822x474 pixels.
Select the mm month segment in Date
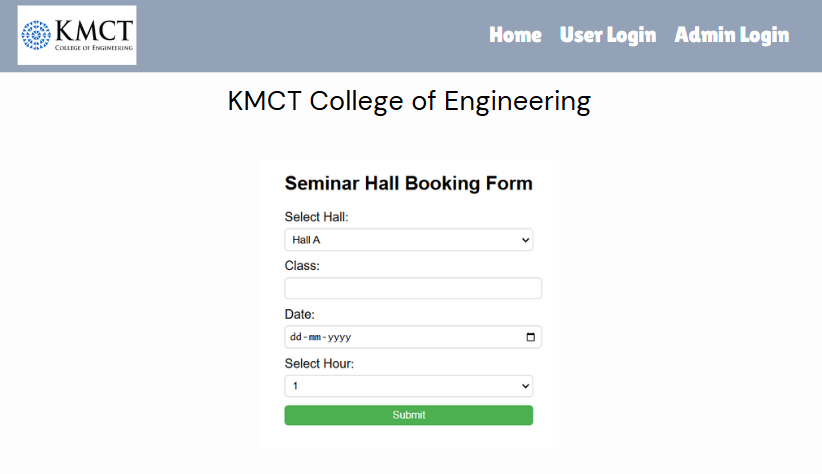click(315, 337)
